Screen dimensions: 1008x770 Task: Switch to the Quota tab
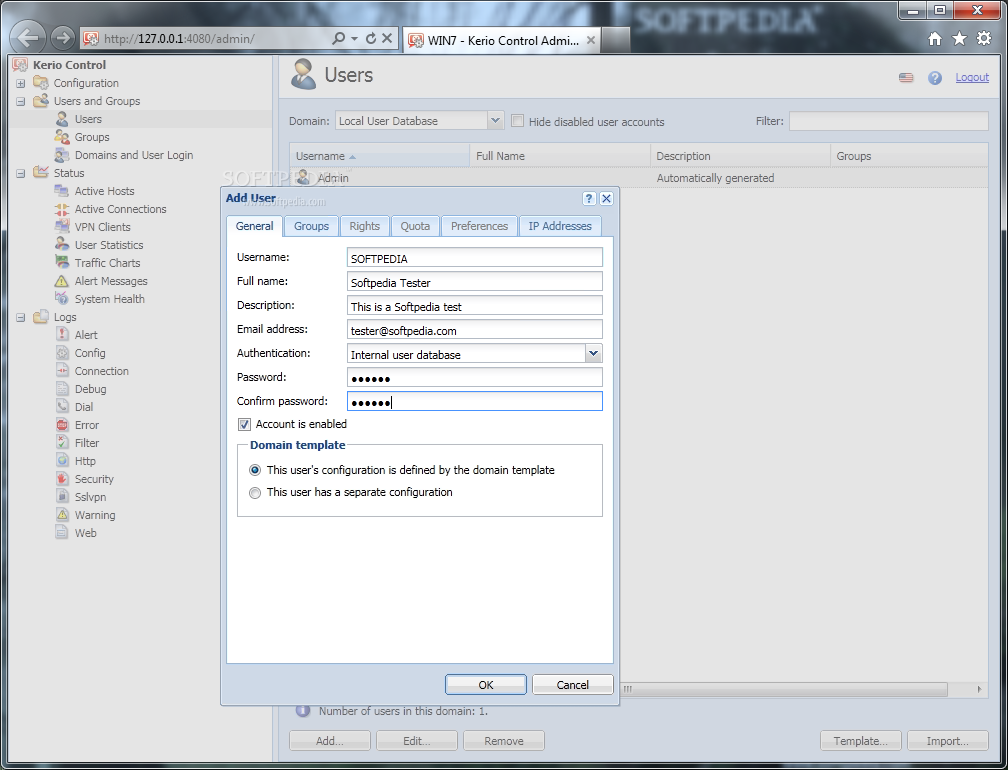(415, 226)
